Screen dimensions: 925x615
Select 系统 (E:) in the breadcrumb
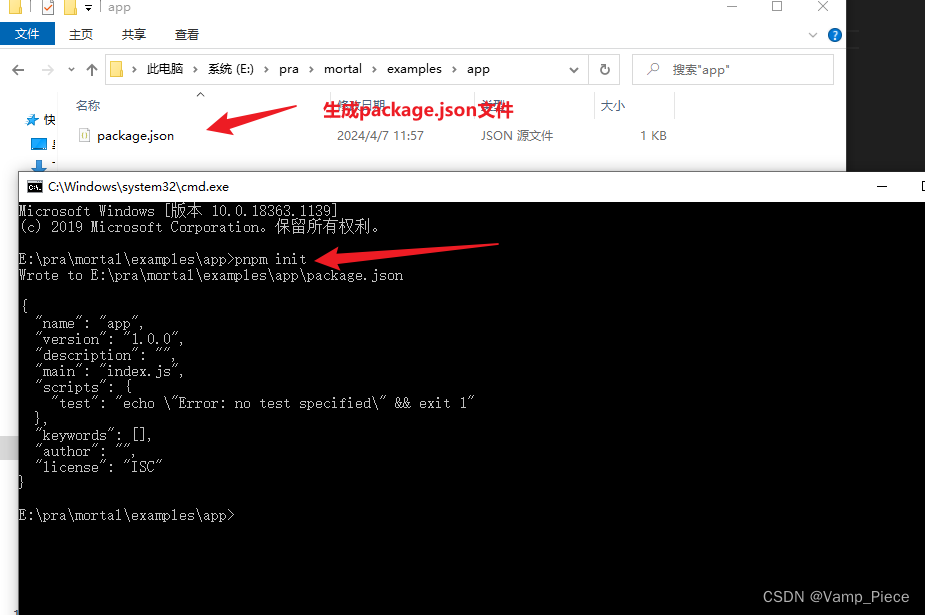231,69
